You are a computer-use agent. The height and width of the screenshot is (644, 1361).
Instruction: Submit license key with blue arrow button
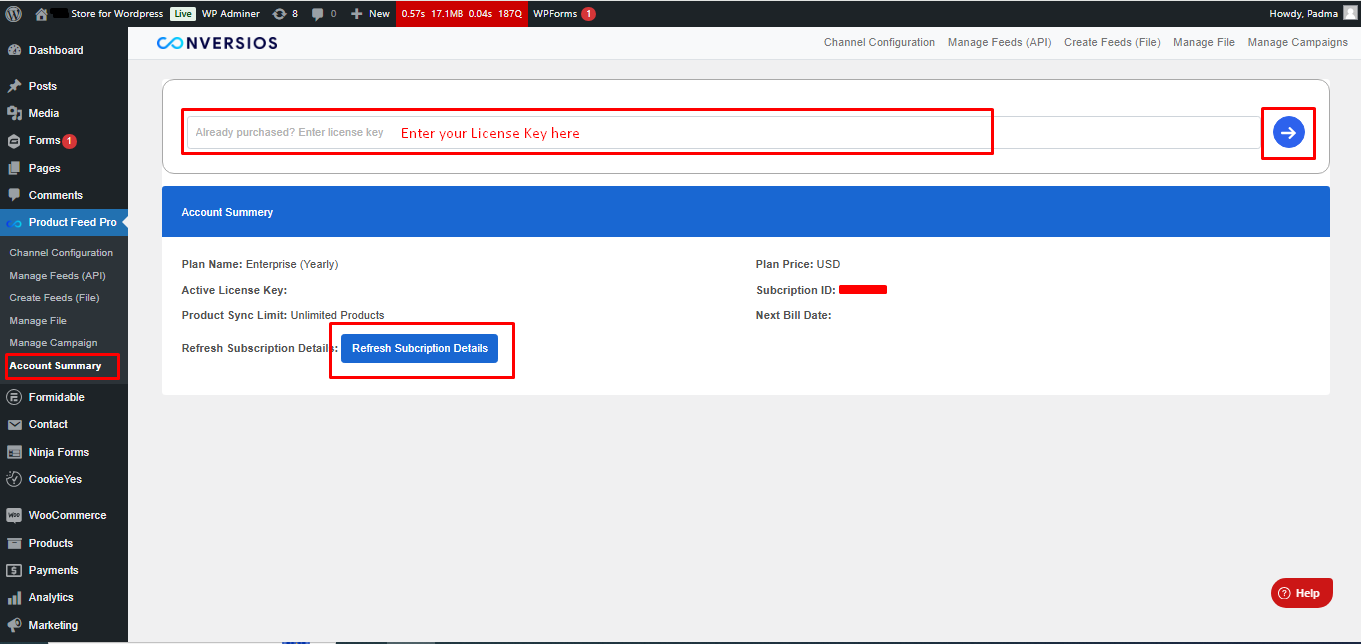1288,132
